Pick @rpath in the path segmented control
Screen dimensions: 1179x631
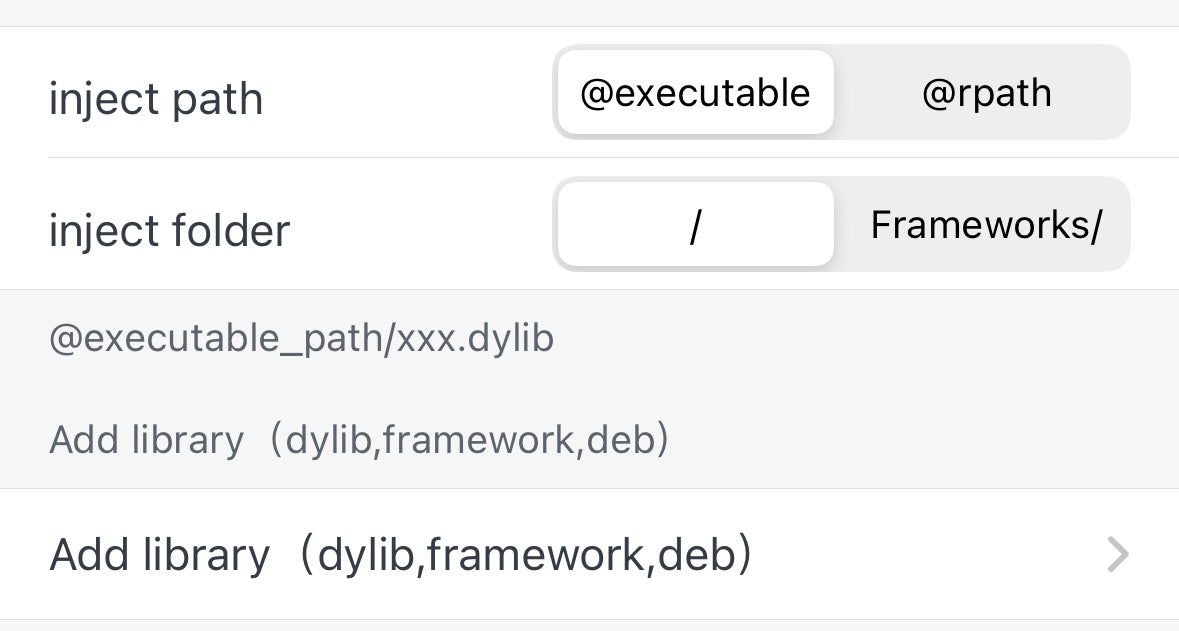(x=985, y=93)
